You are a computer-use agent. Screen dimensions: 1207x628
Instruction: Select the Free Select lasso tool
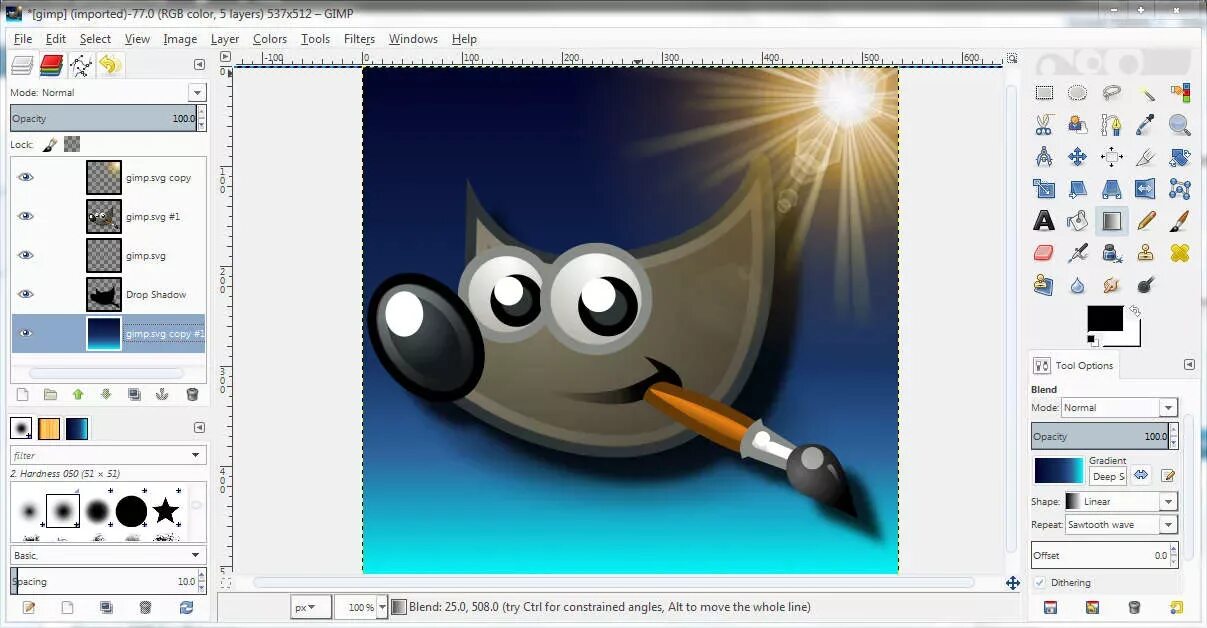pos(1111,93)
